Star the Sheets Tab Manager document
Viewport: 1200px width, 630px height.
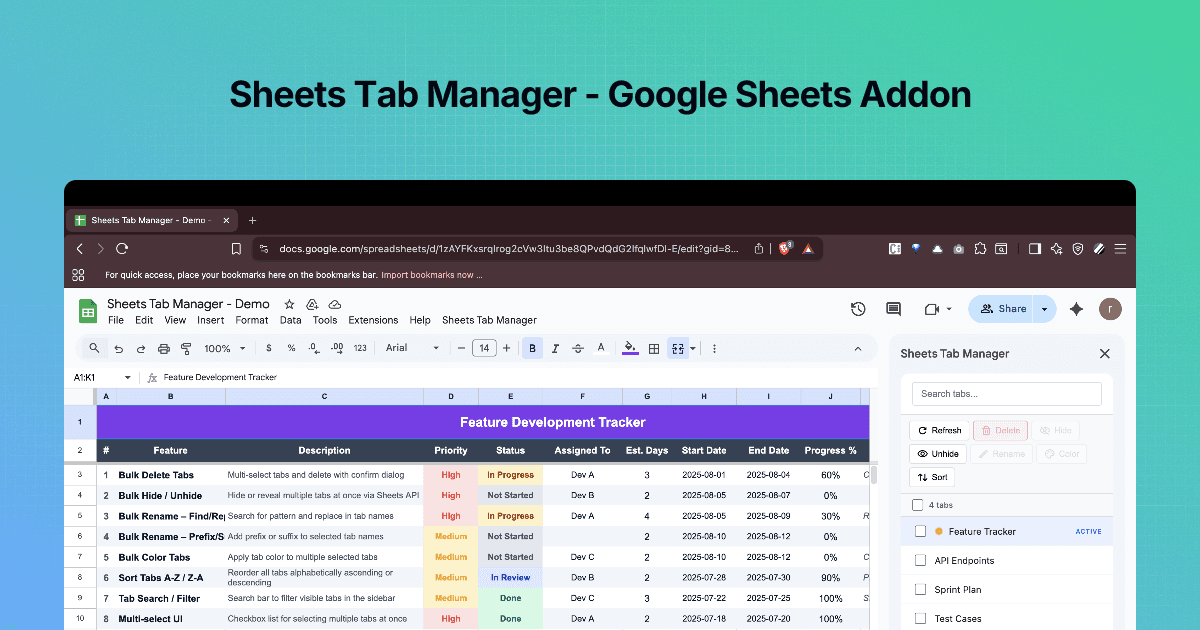tap(289, 304)
